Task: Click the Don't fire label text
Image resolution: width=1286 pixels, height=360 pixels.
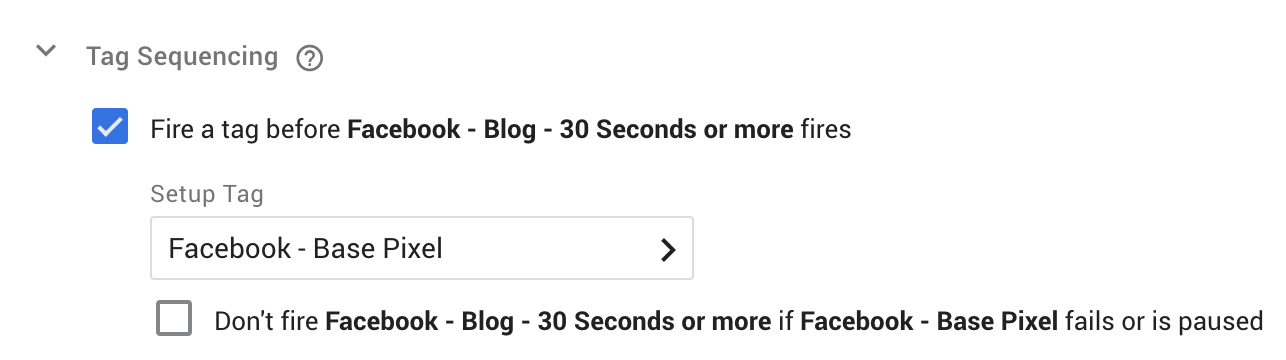Action: 739,322
